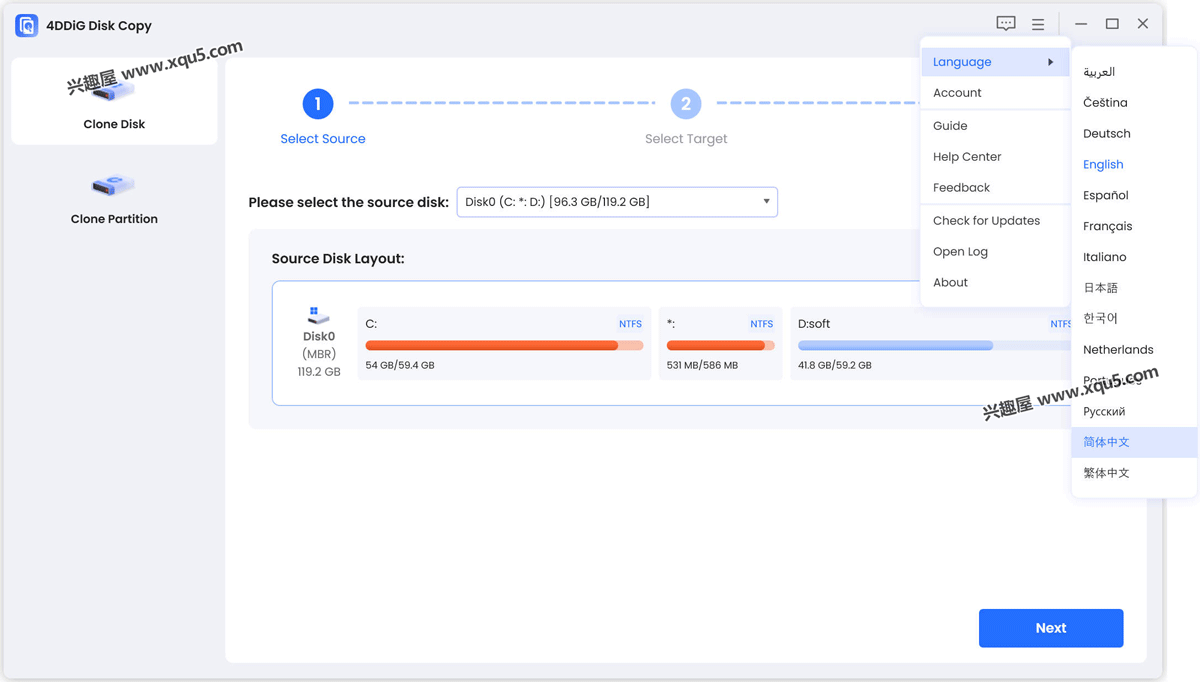The height and width of the screenshot is (682, 1200).
Task: Switch language to Netherlands
Action: coord(1134,350)
